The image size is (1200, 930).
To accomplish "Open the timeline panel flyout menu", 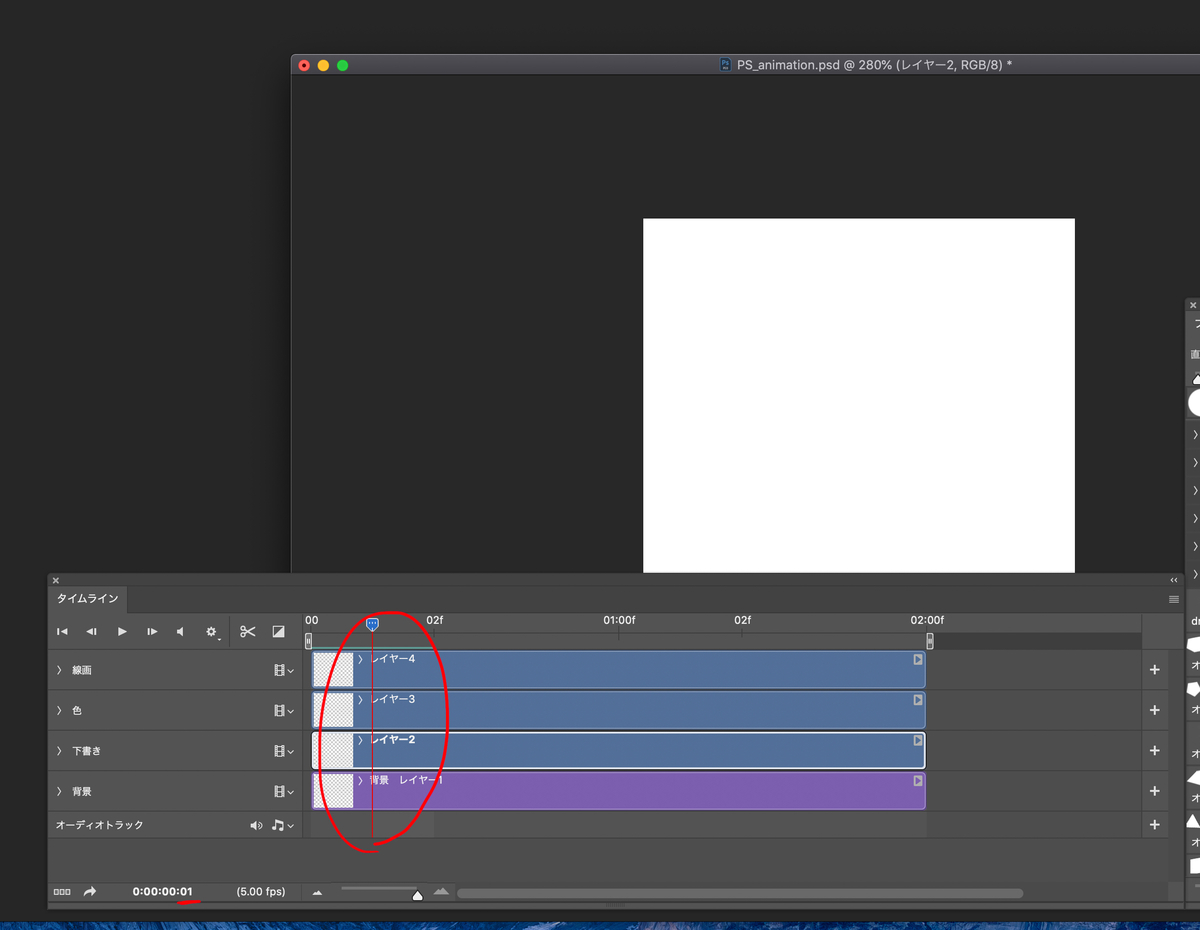I will point(1174,599).
